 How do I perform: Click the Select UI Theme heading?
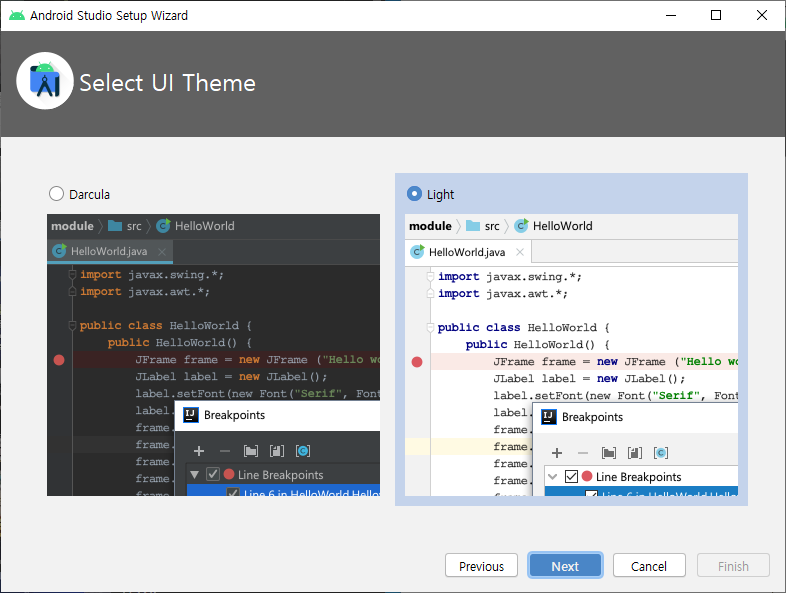click(x=167, y=83)
